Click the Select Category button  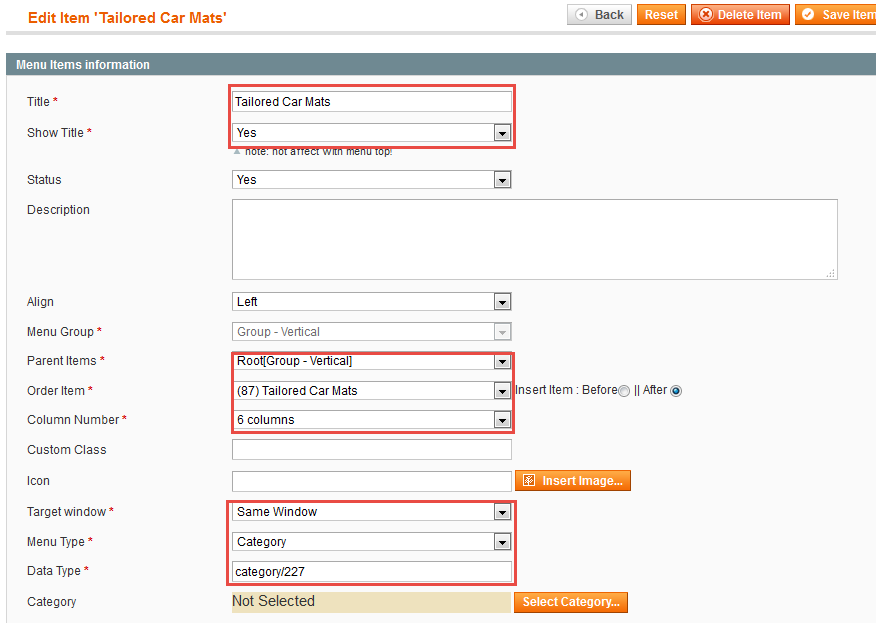(x=571, y=602)
